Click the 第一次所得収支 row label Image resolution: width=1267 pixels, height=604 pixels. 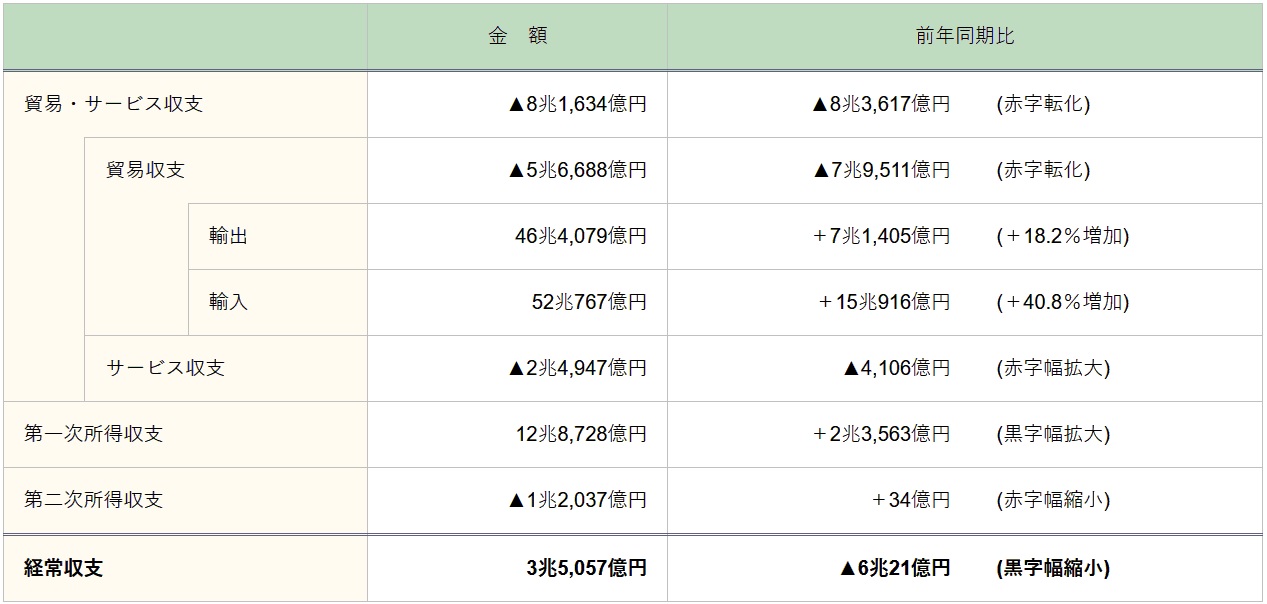[94, 434]
